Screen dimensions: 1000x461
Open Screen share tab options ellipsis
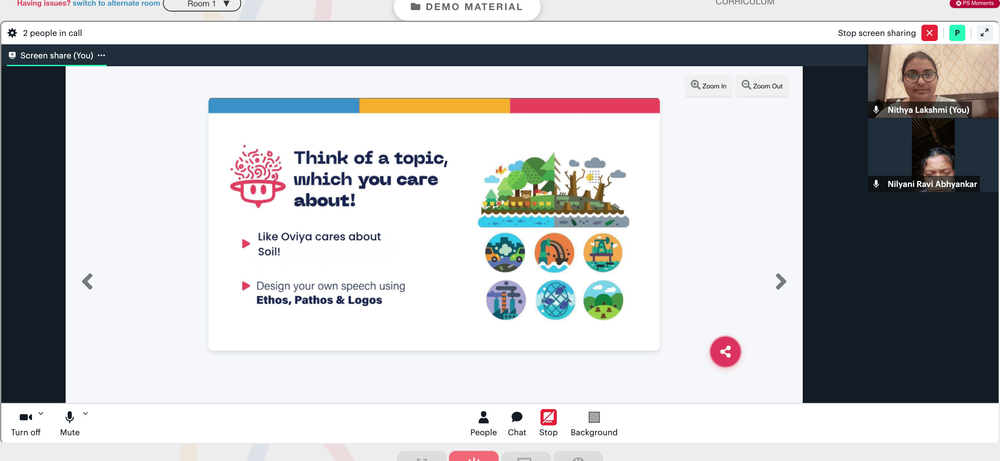coord(101,55)
